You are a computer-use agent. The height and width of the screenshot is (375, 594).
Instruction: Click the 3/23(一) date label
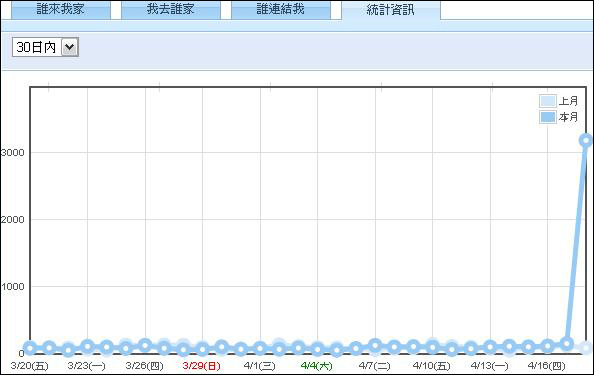click(86, 366)
